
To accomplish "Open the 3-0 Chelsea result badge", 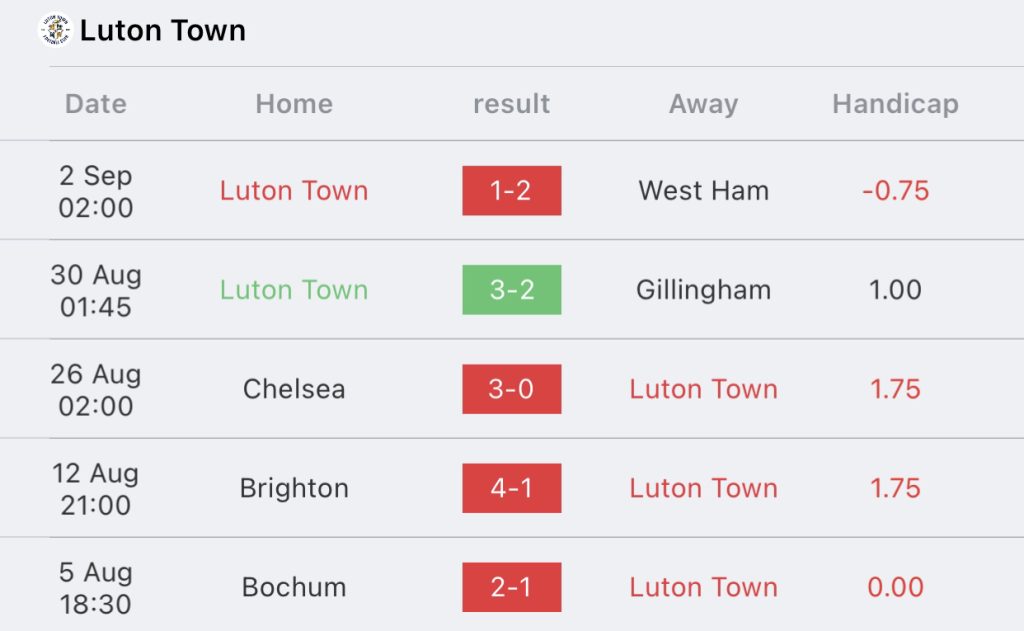I will tap(511, 389).
